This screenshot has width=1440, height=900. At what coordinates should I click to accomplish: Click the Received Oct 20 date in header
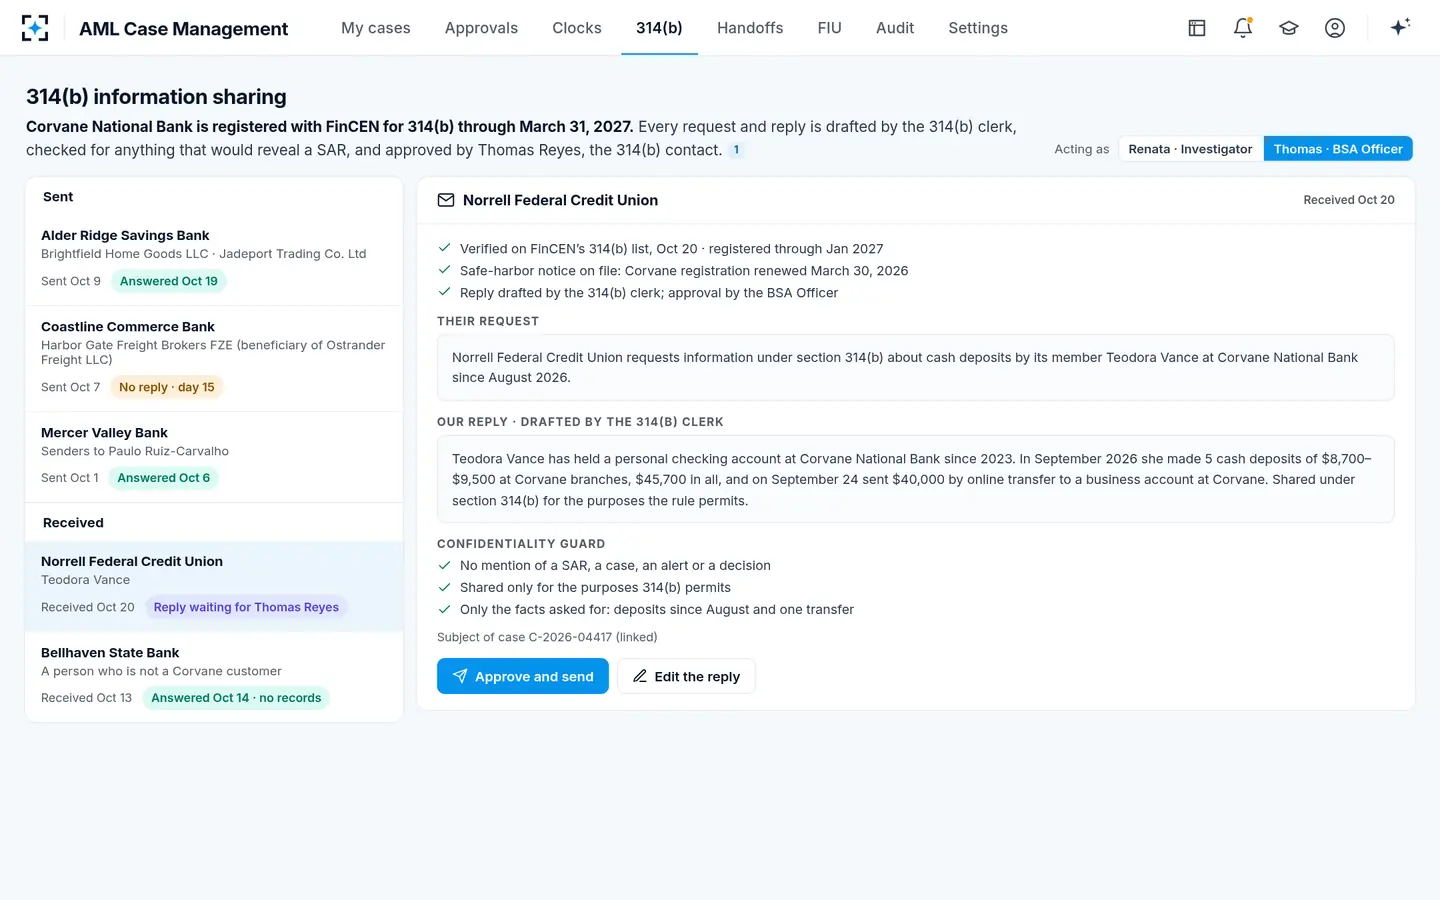coord(1348,200)
